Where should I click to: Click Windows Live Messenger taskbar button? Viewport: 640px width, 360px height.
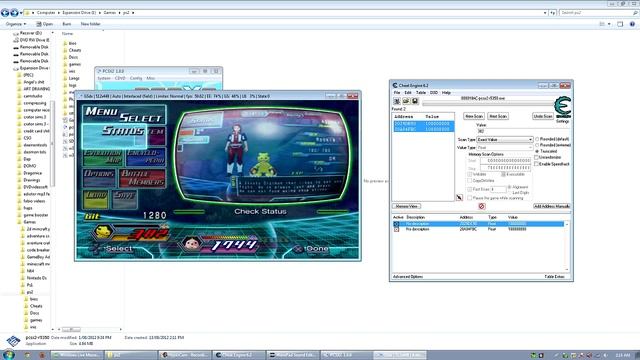coord(78,355)
